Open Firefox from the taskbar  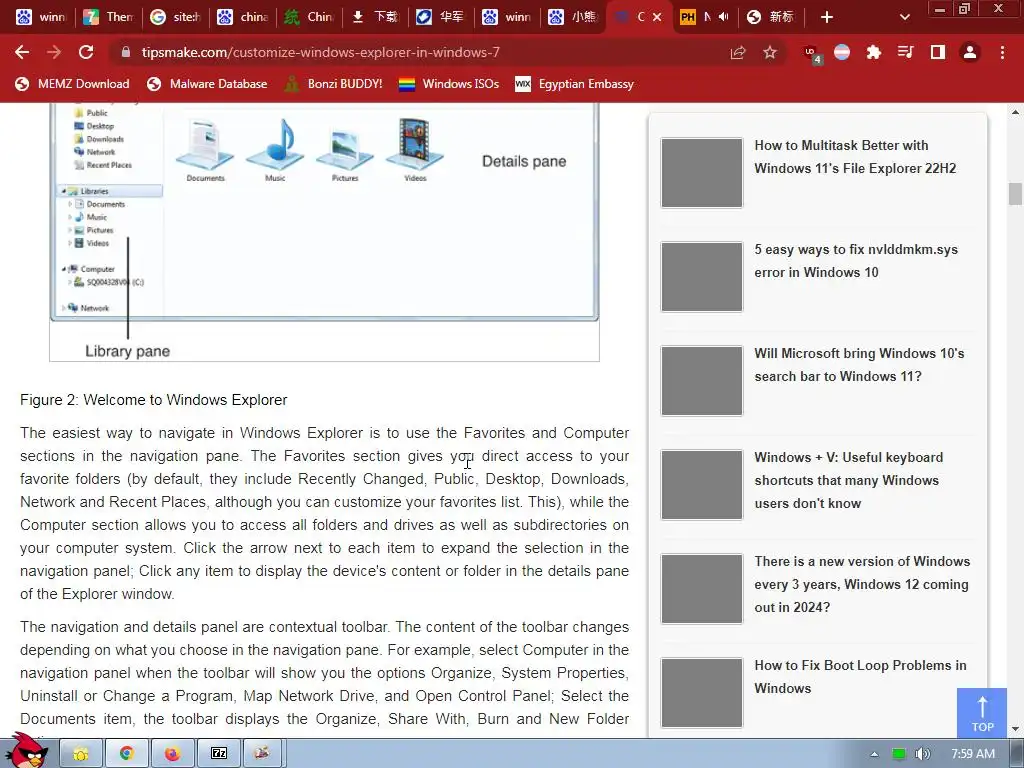click(x=172, y=754)
